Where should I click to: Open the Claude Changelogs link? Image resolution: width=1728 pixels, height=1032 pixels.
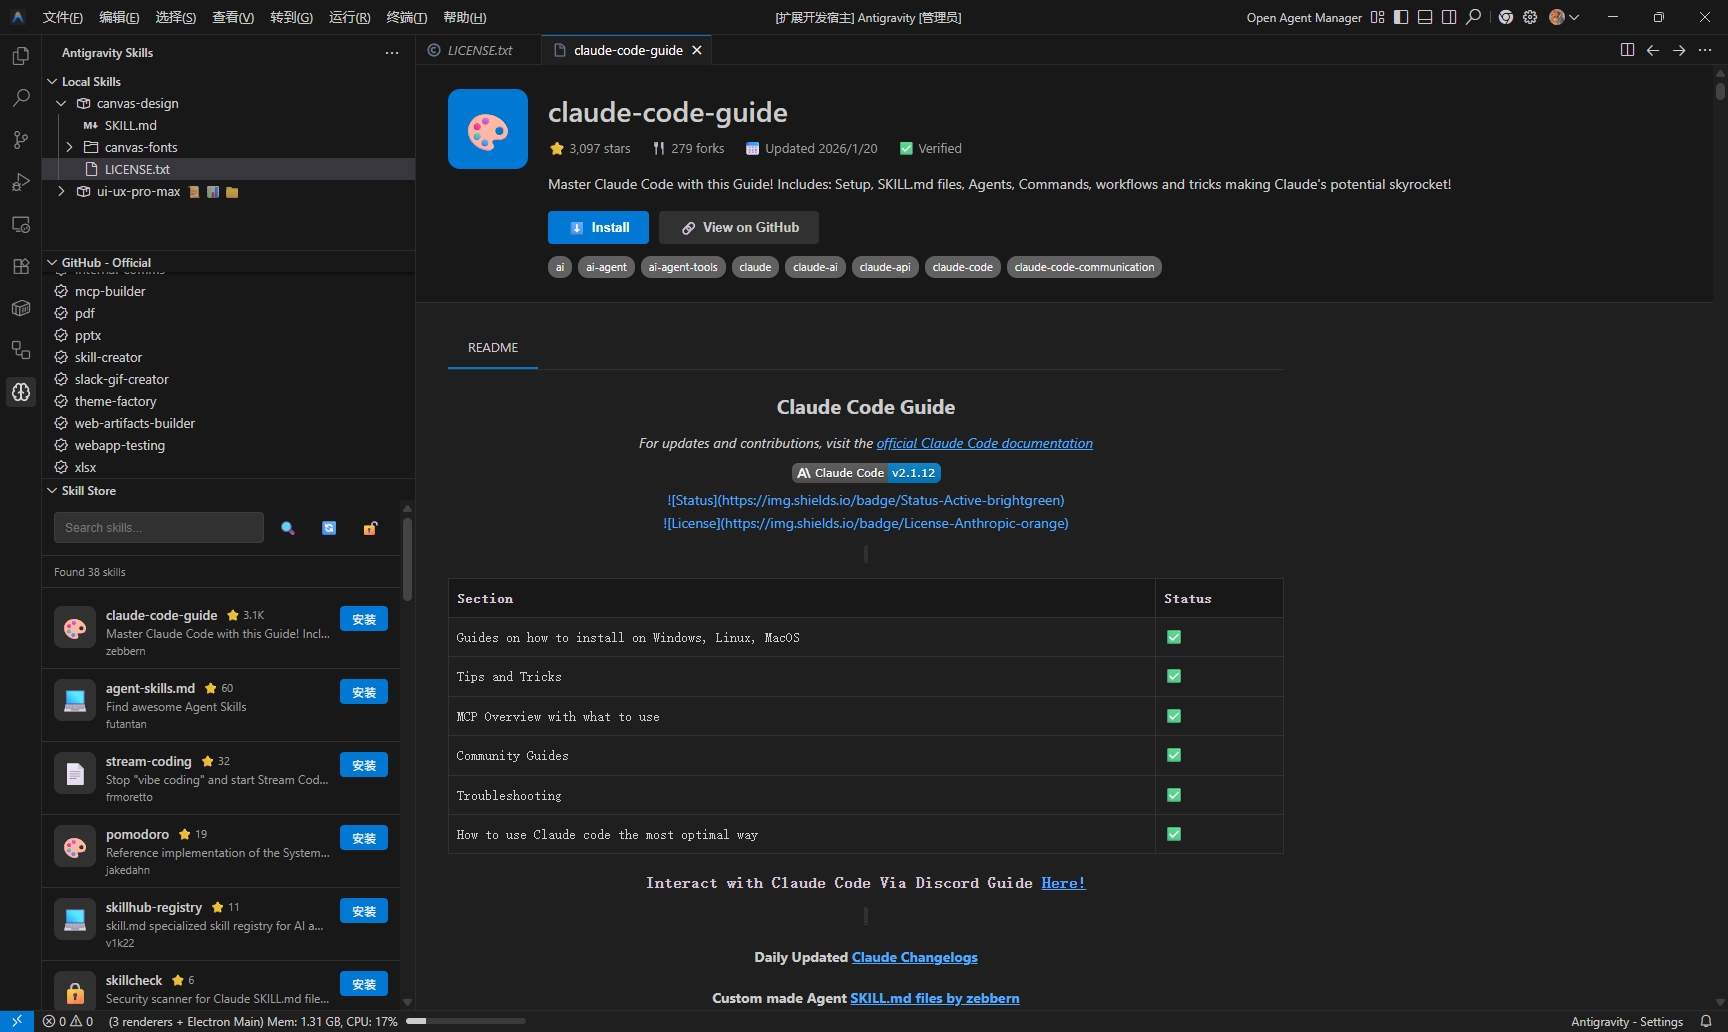point(915,957)
